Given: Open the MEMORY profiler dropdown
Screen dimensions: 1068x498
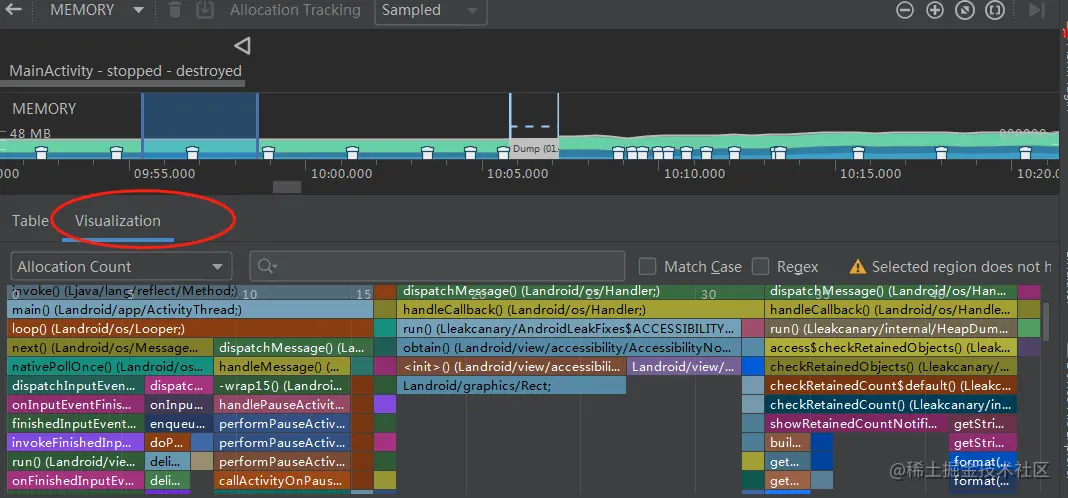Looking at the screenshot, I should click(x=97, y=10).
